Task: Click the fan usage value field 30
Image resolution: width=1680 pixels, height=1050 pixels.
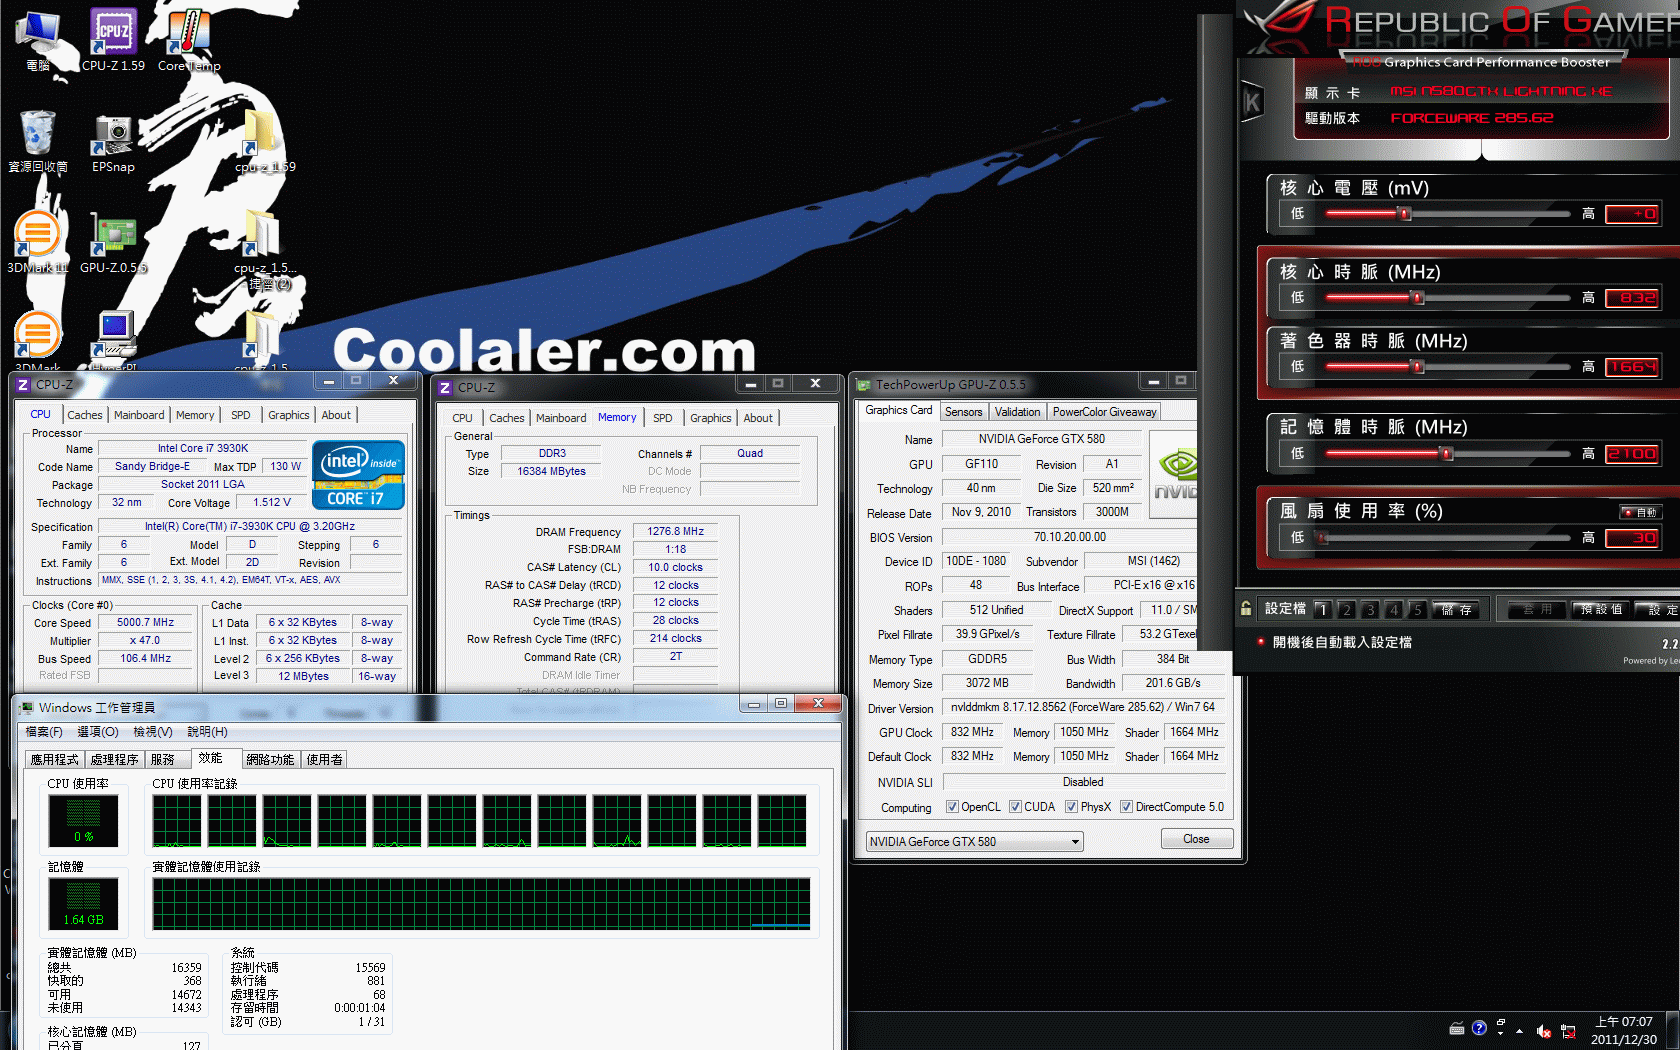Action: [1632, 538]
